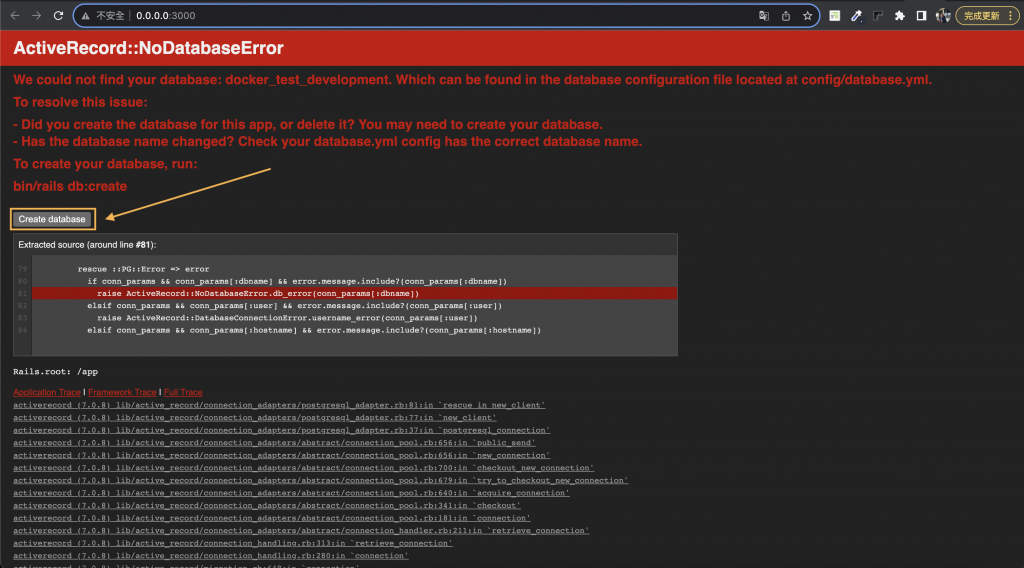Click source line raising DatabaseConnectionError.username_error

tap(287, 318)
